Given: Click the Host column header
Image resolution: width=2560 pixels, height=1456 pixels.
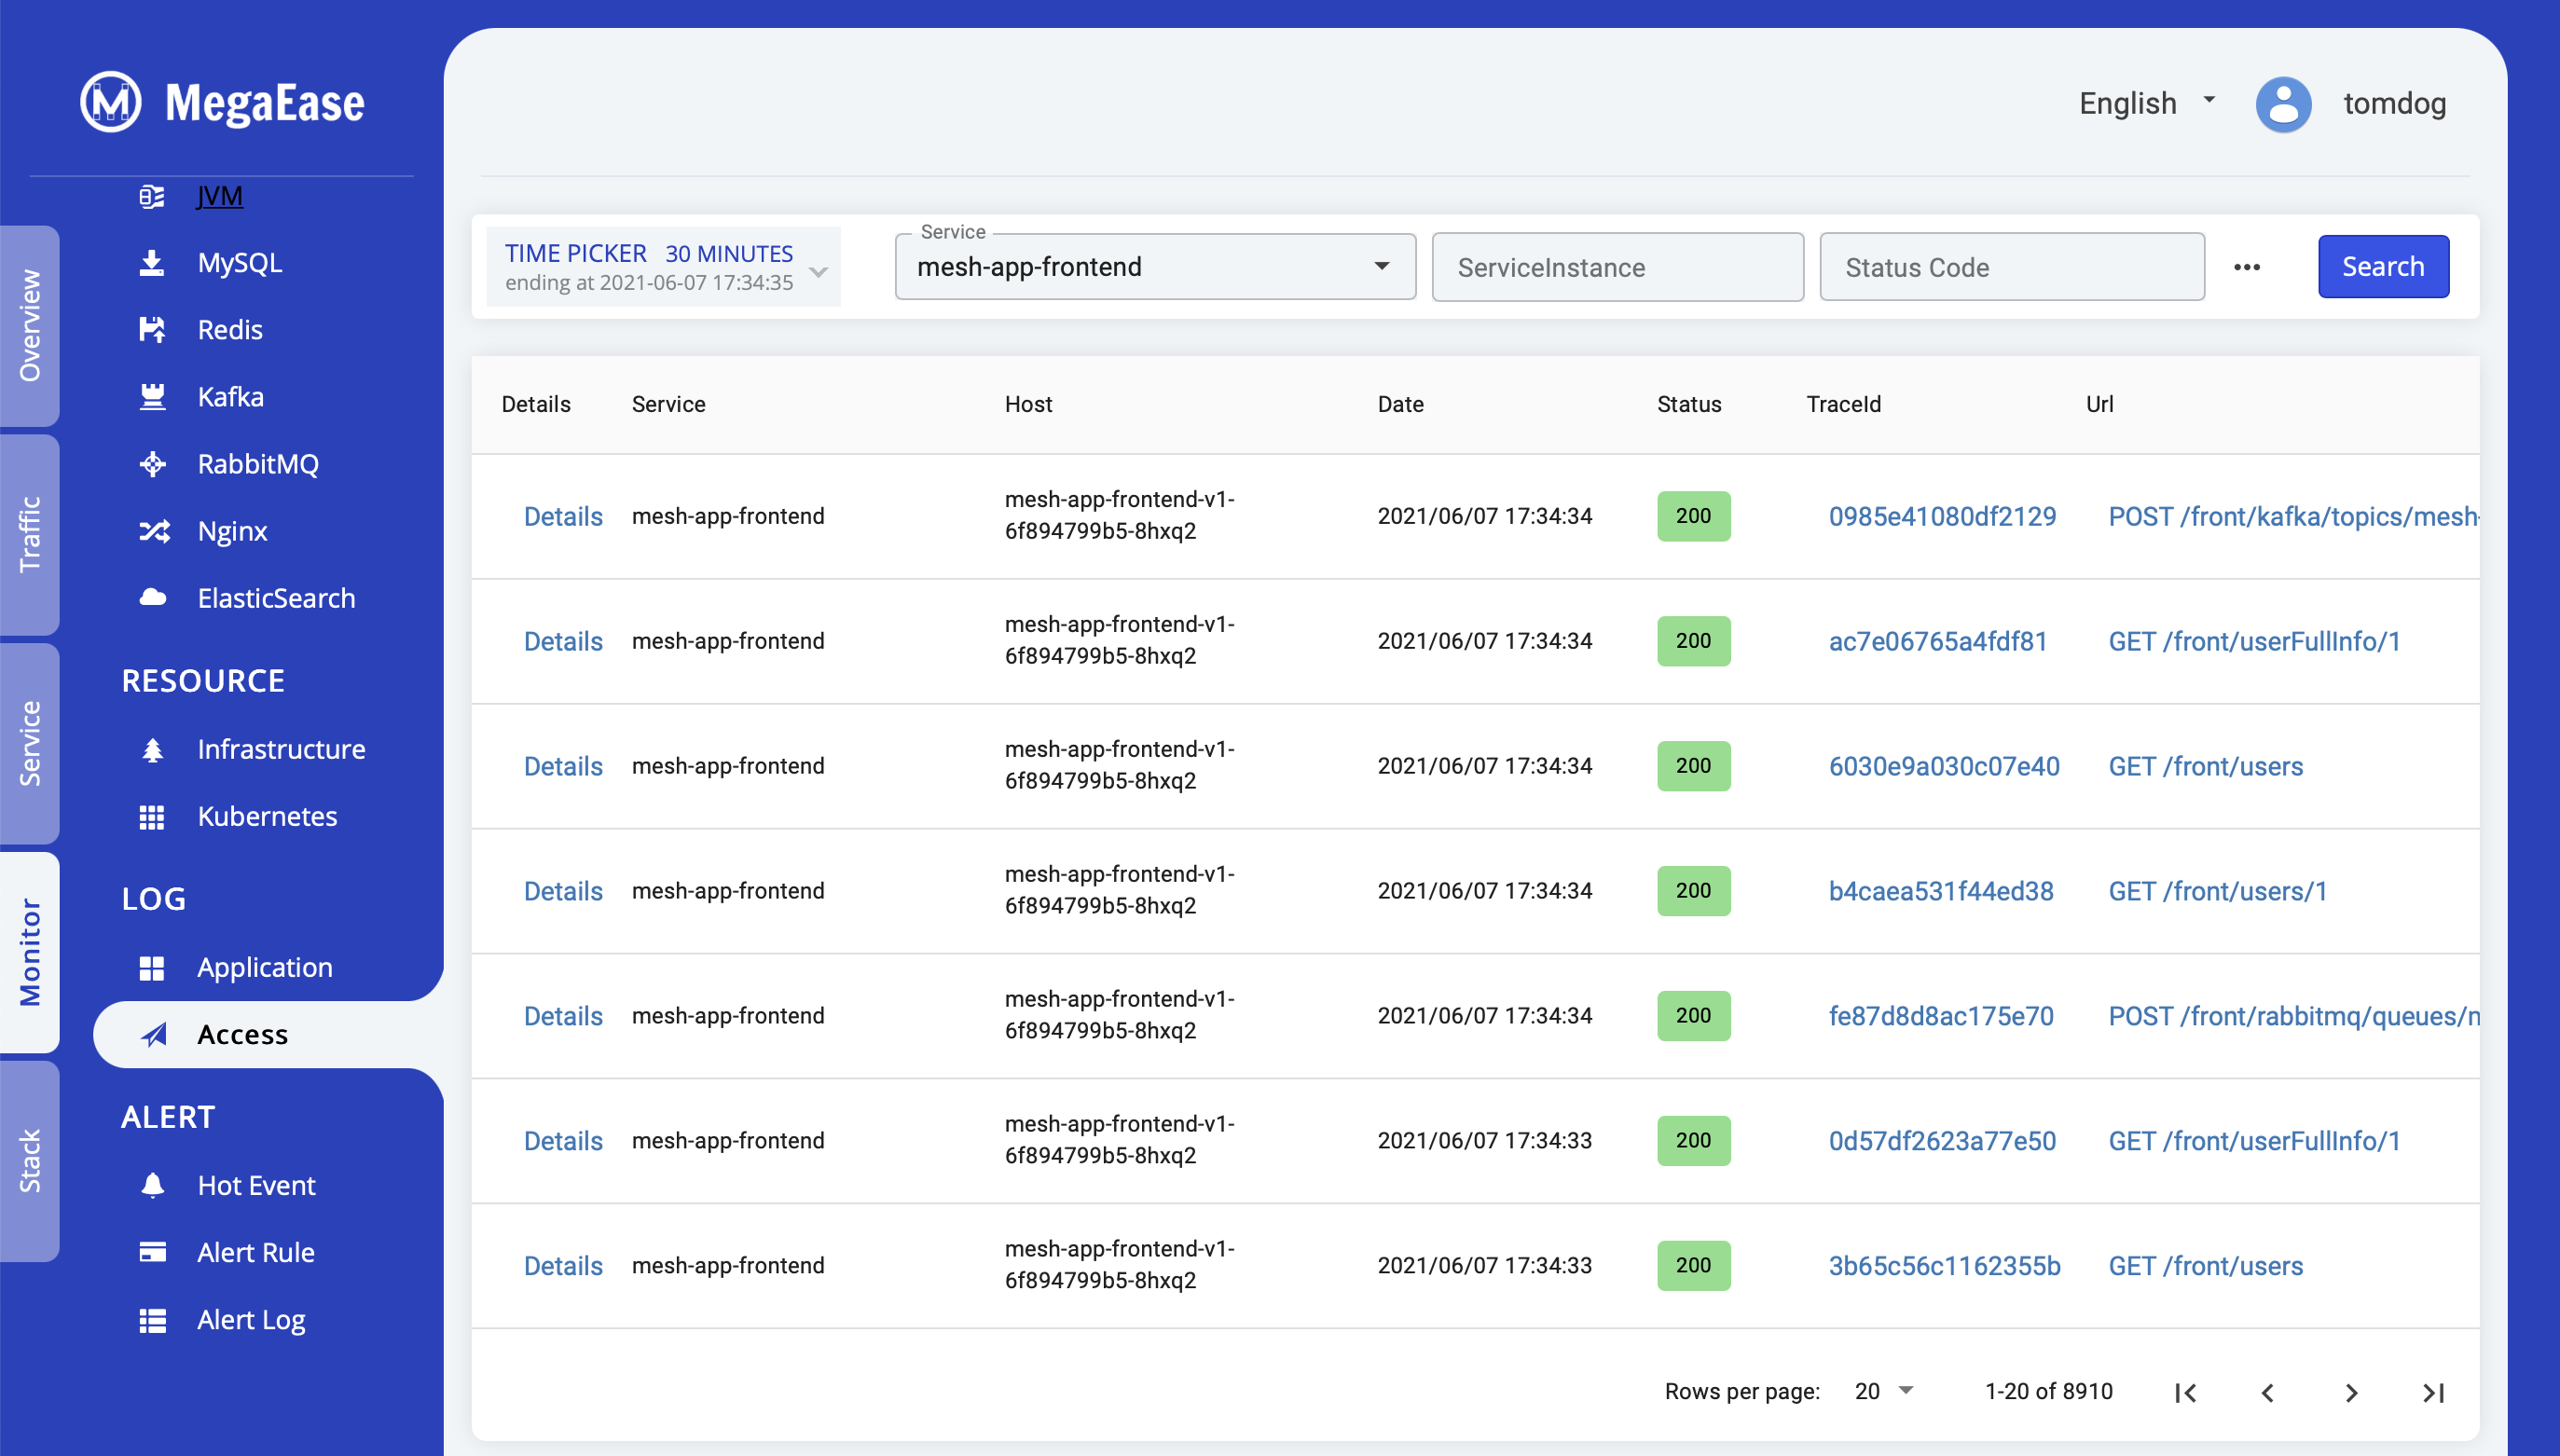Looking at the screenshot, I should coord(1028,404).
